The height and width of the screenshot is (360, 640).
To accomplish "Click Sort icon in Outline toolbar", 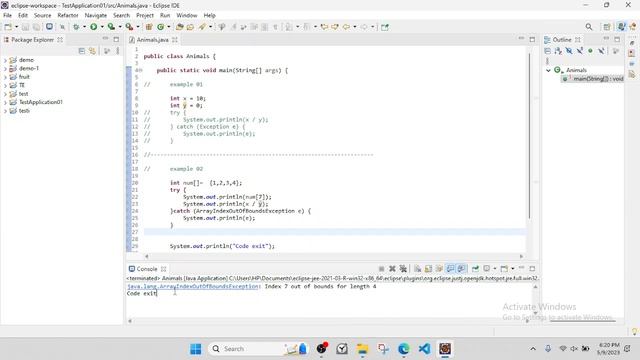I will point(558,51).
